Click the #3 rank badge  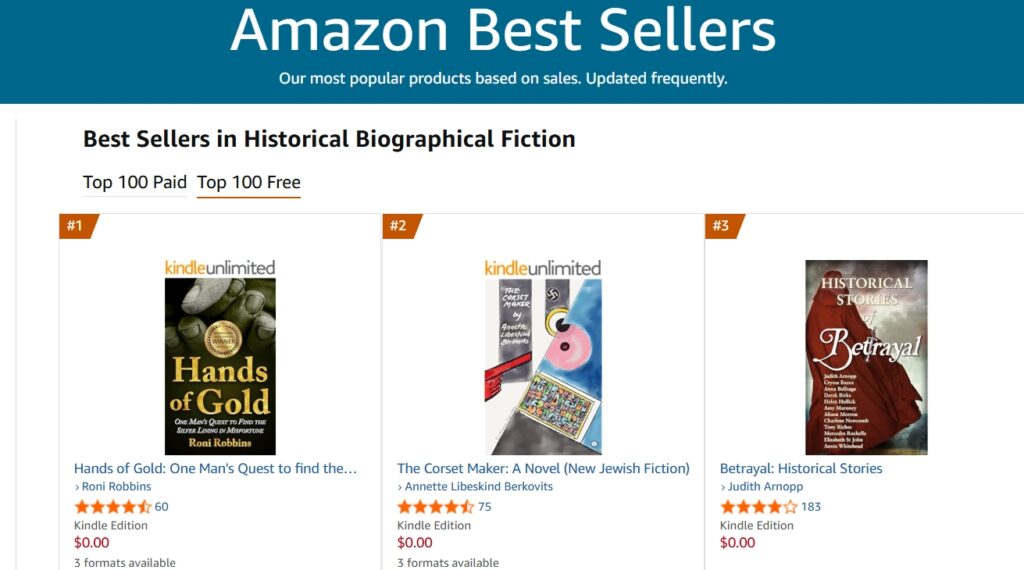click(722, 226)
